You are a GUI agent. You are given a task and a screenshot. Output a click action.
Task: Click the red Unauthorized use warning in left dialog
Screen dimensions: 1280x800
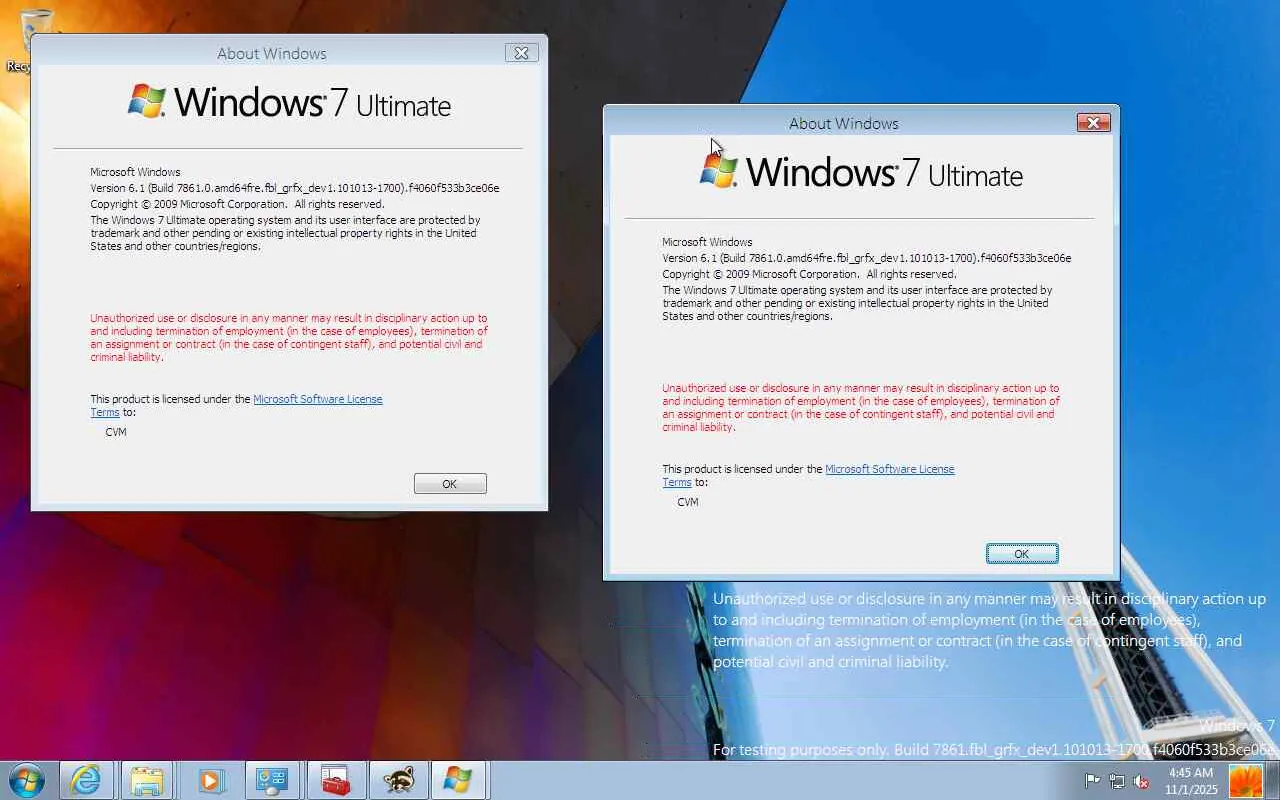(289, 337)
